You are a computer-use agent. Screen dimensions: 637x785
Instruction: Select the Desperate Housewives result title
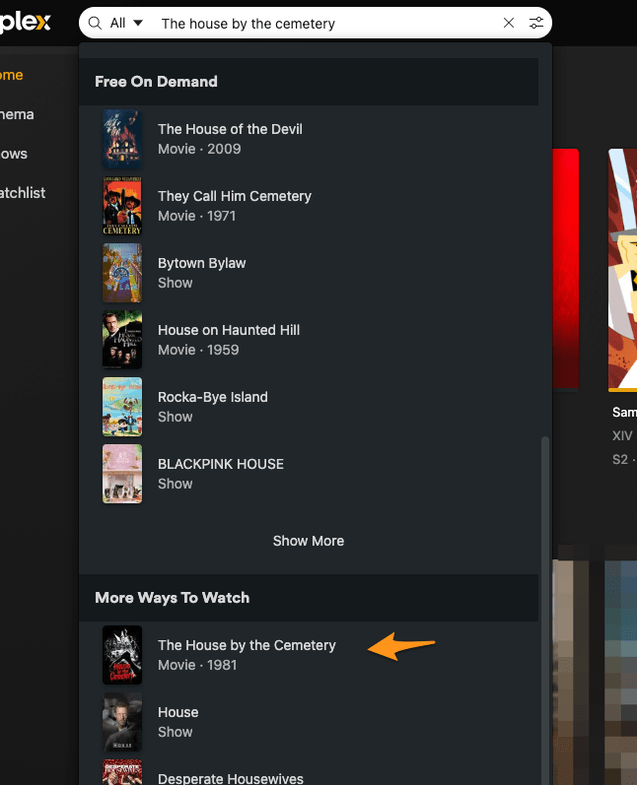tap(230, 778)
